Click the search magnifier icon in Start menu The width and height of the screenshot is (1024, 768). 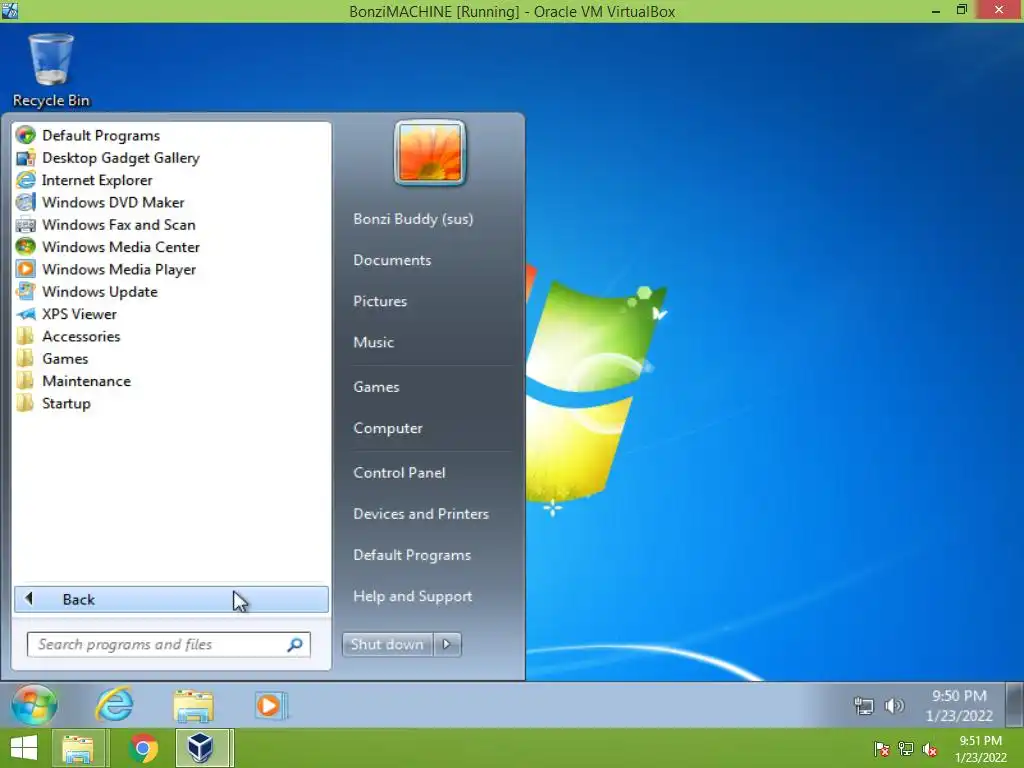click(x=295, y=645)
